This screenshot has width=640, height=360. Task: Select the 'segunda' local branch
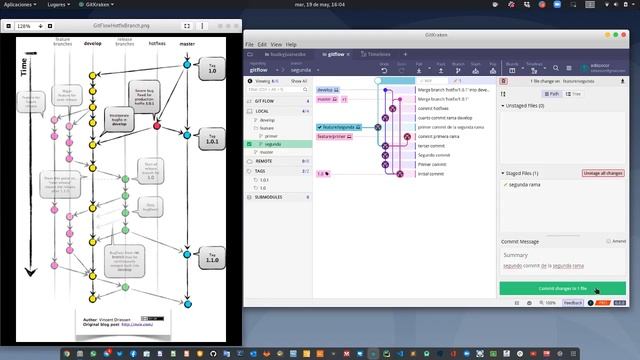click(x=279, y=144)
